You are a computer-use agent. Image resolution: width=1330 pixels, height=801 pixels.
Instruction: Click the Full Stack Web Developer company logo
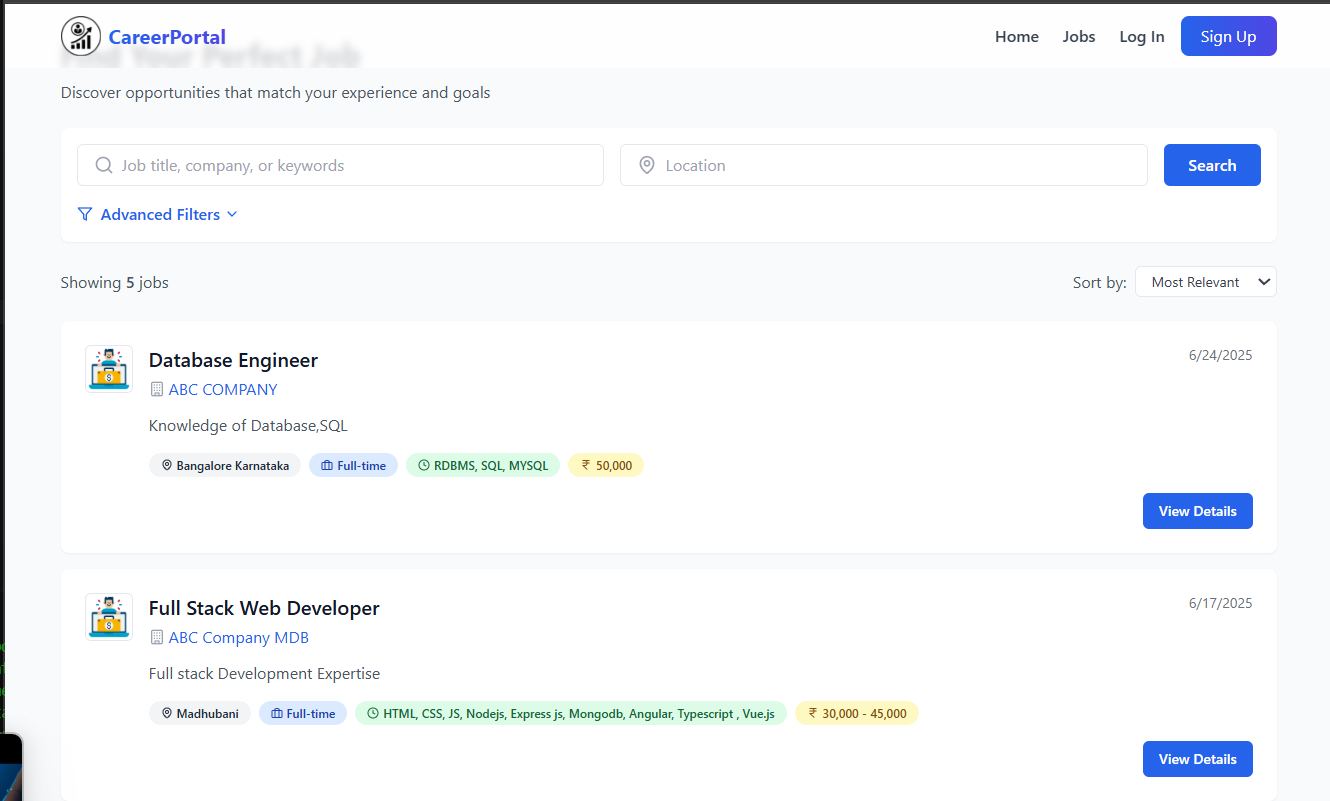(108, 617)
